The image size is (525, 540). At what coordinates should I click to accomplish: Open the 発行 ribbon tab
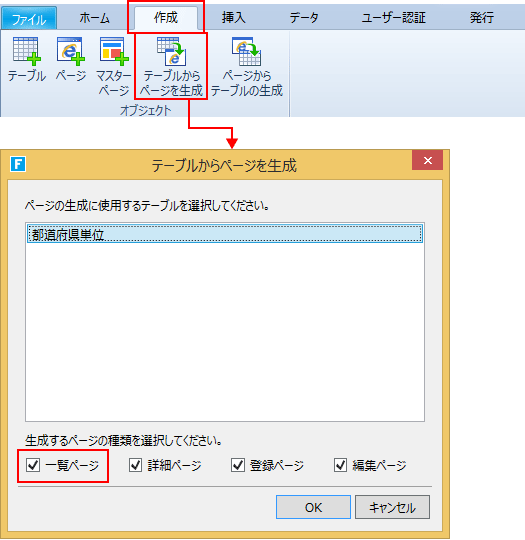tap(482, 18)
